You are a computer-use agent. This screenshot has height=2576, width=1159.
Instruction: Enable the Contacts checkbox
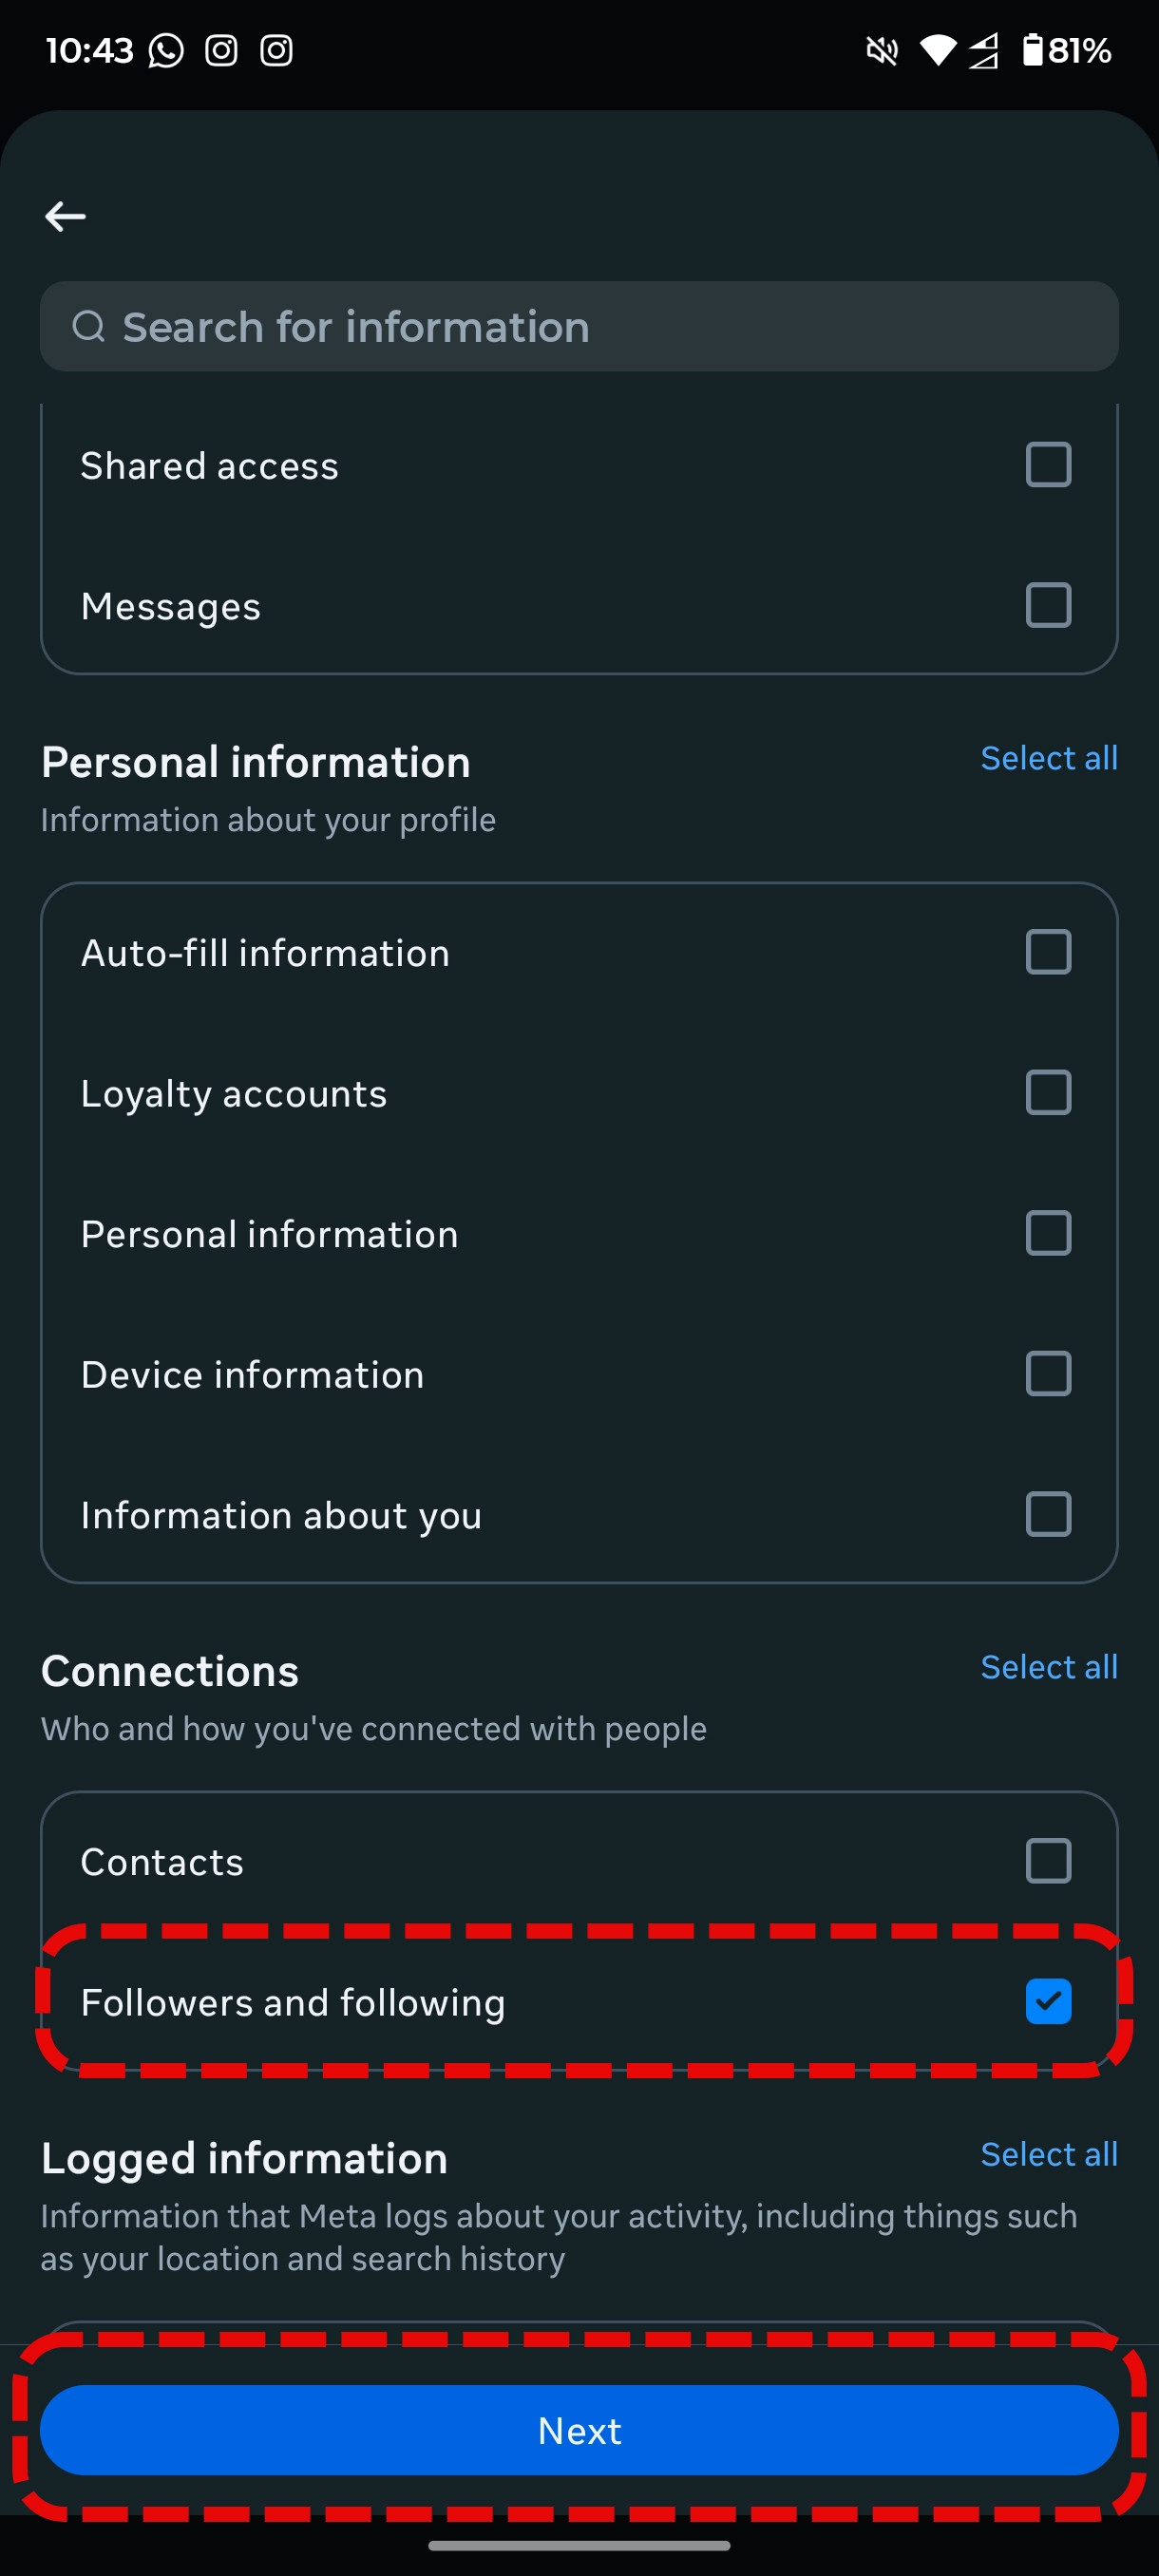pos(1047,1861)
